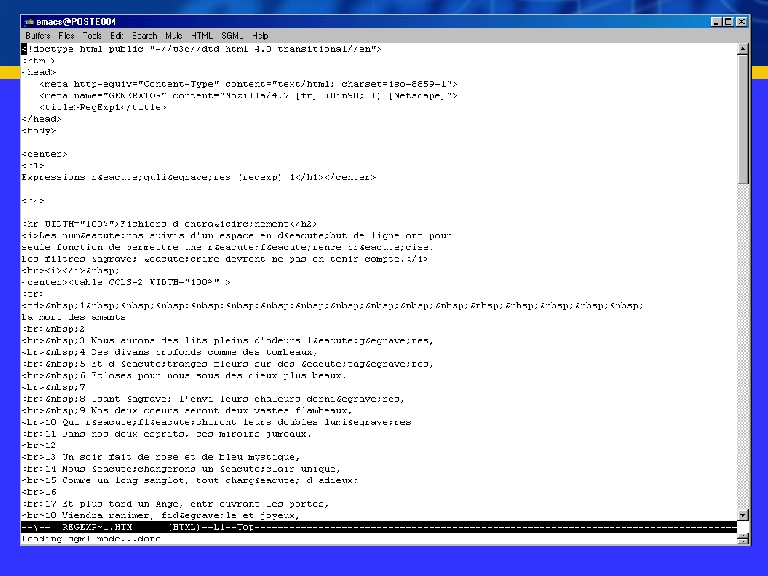Screen dimensions: 768x576
Task: Open the Help menu
Action: point(260,35)
